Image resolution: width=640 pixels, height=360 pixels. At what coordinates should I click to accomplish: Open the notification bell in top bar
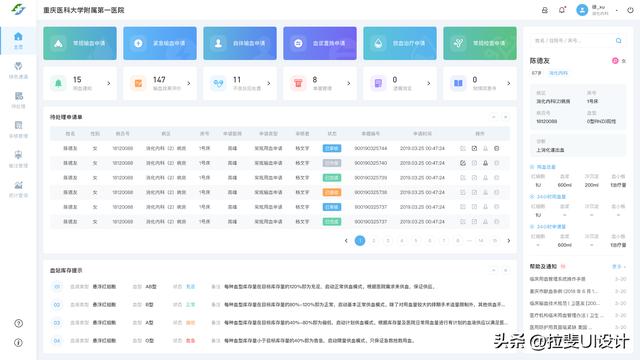coord(562,10)
